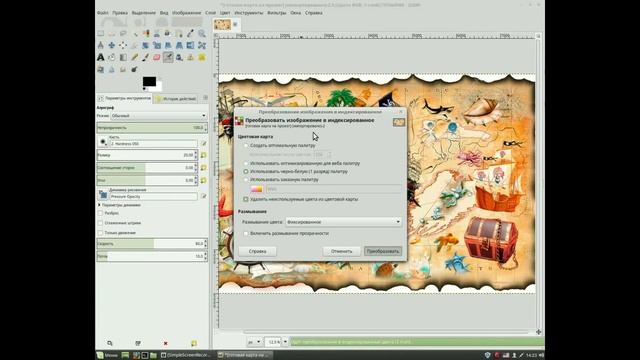Select the Paintbrush tool
The image size is (640, 360).
tap(146, 57)
